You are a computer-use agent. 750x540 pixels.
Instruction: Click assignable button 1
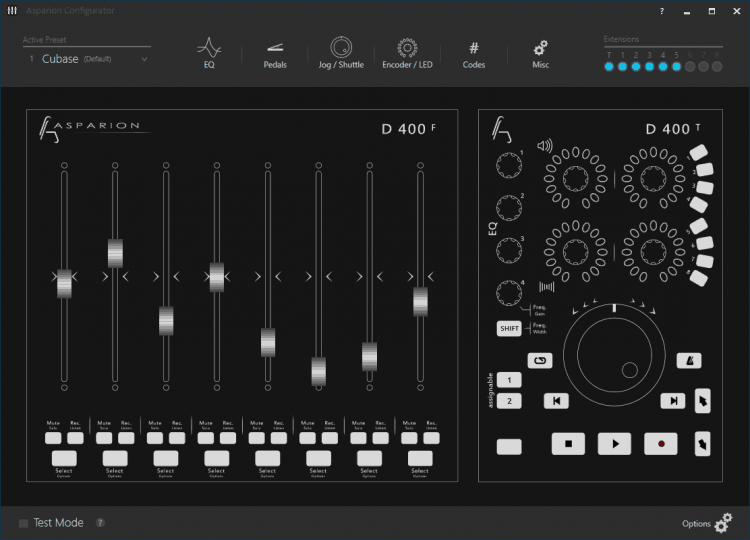coord(509,380)
